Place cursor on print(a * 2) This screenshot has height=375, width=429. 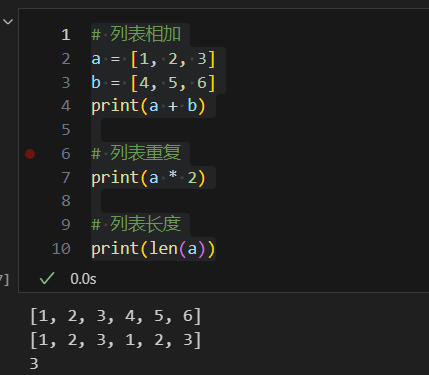coord(148,178)
